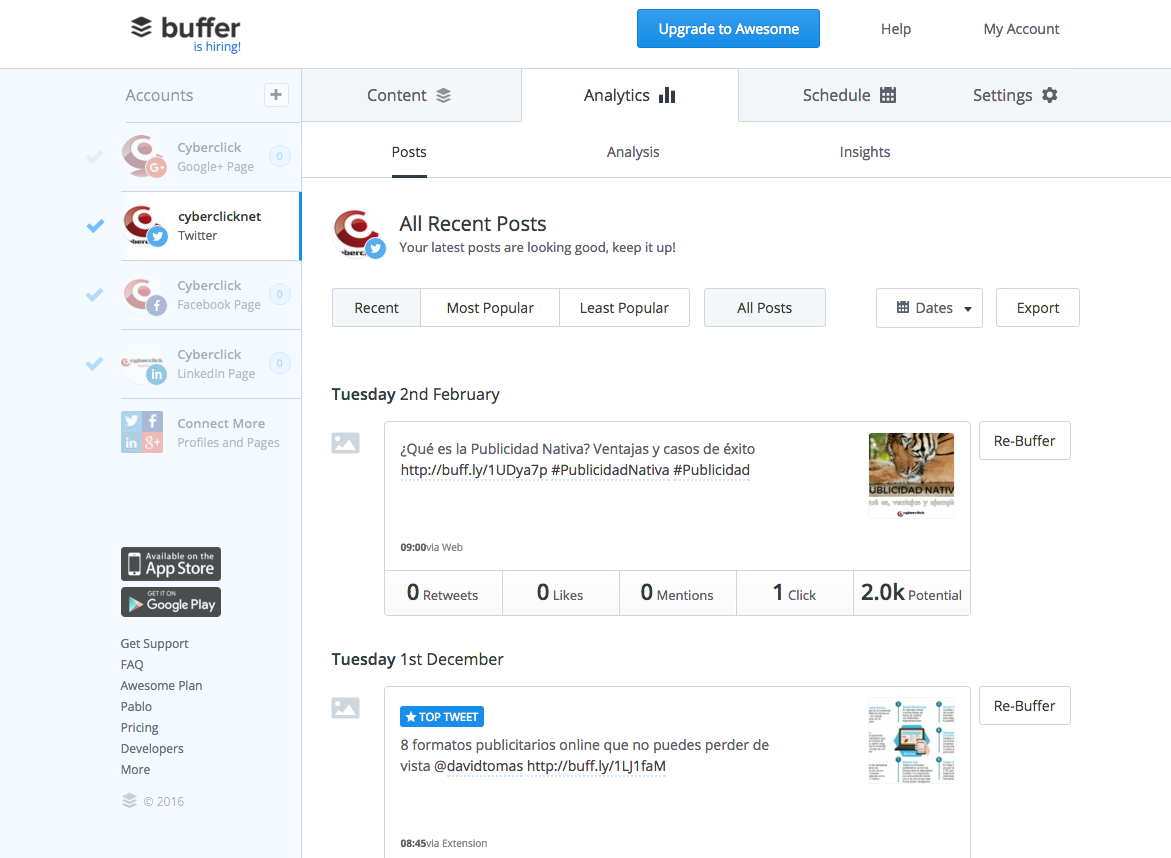Open the Dates dropdown
The width and height of the screenshot is (1171, 858).
(x=929, y=308)
